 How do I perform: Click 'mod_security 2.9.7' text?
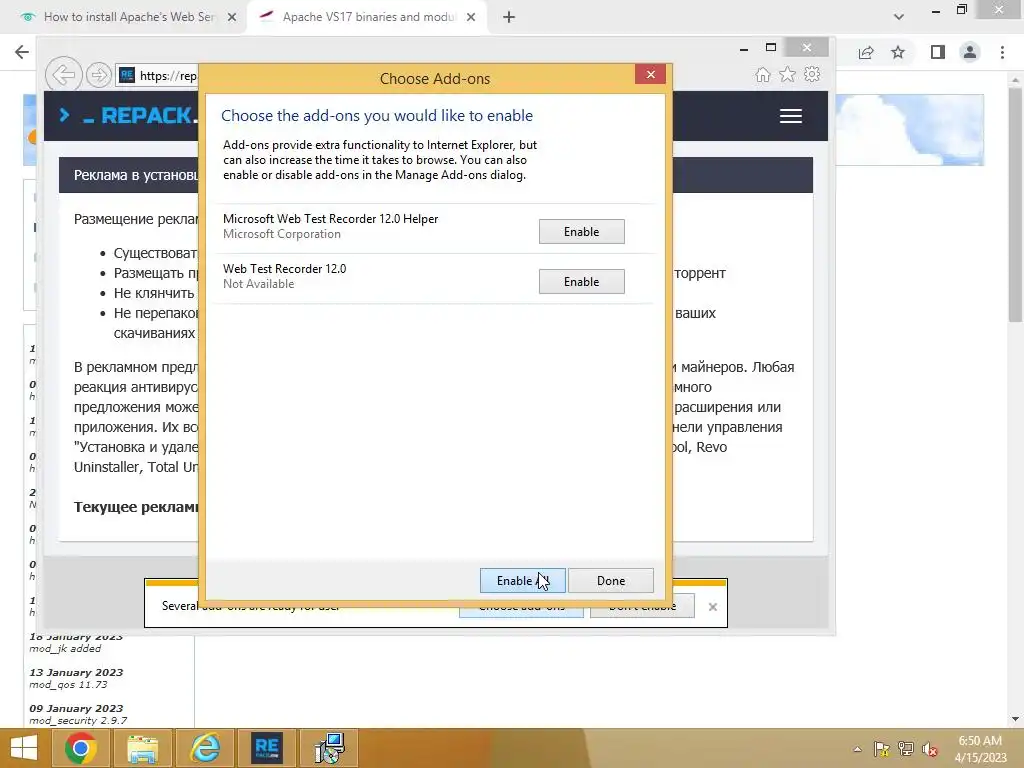pyautogui.click(x=78, y=720)
